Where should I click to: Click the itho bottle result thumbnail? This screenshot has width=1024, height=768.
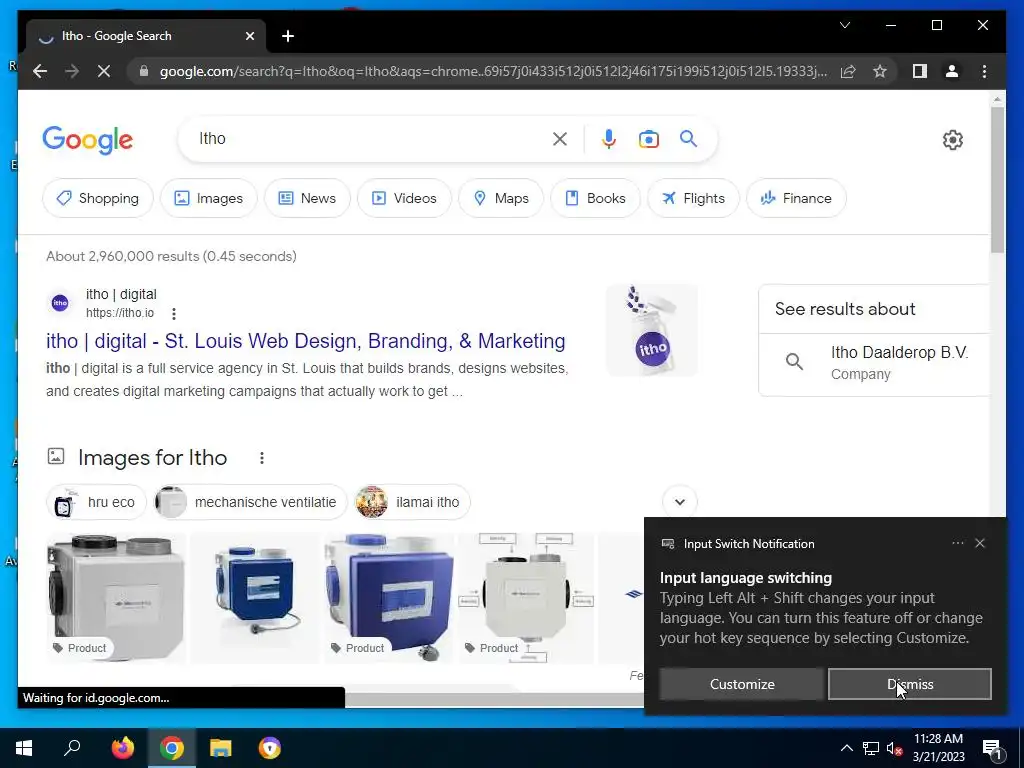(652, 330)
